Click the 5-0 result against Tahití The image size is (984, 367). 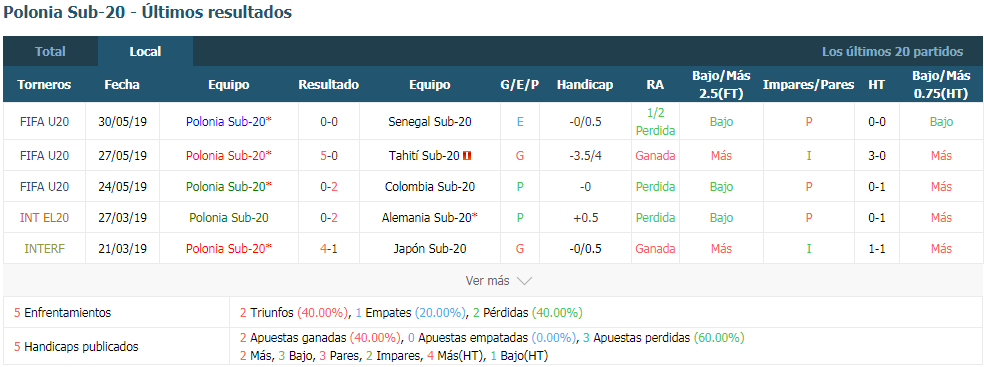point(329,156)
